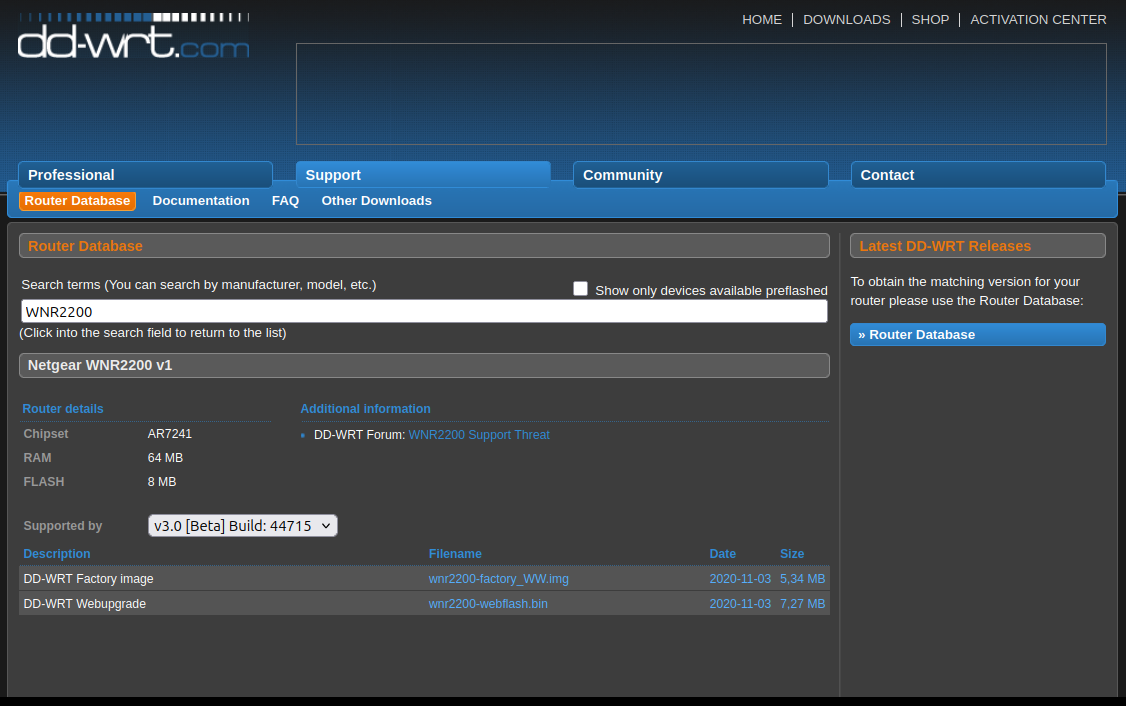Image resolution: width=1126 pixels, height=706 pixels.
Task: Open Documentation submenu item
Action: click(x=201, y=201)
